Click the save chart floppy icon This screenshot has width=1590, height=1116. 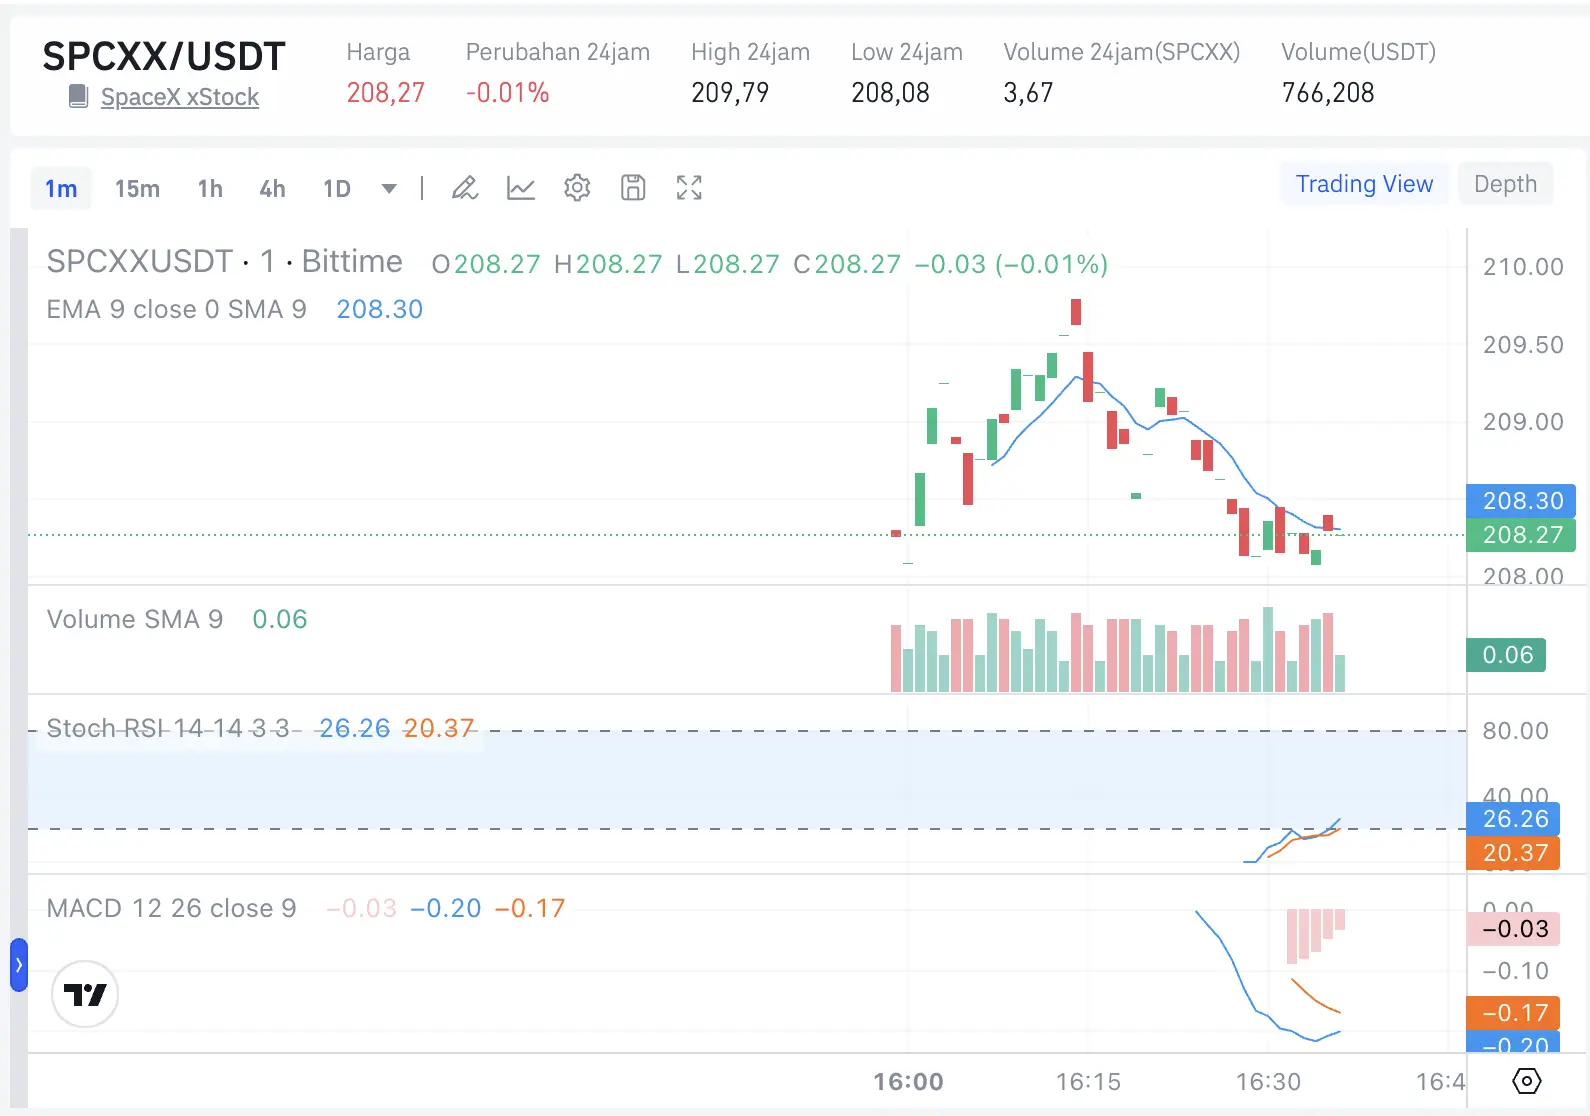pos(633,188)
